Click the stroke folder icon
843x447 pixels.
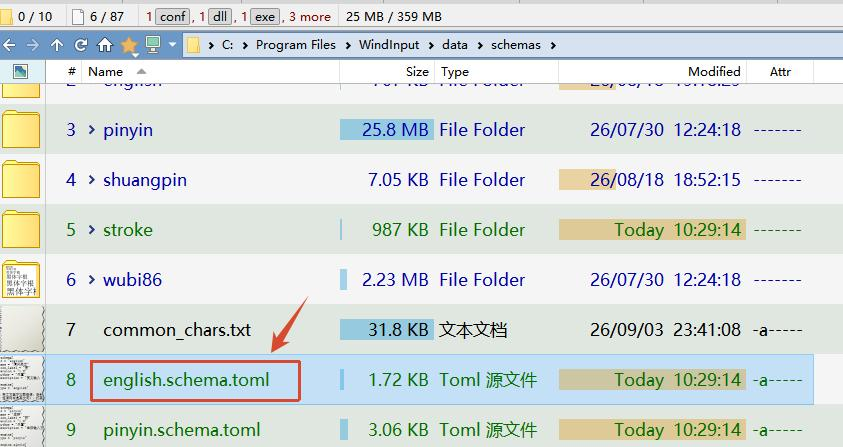20,229
